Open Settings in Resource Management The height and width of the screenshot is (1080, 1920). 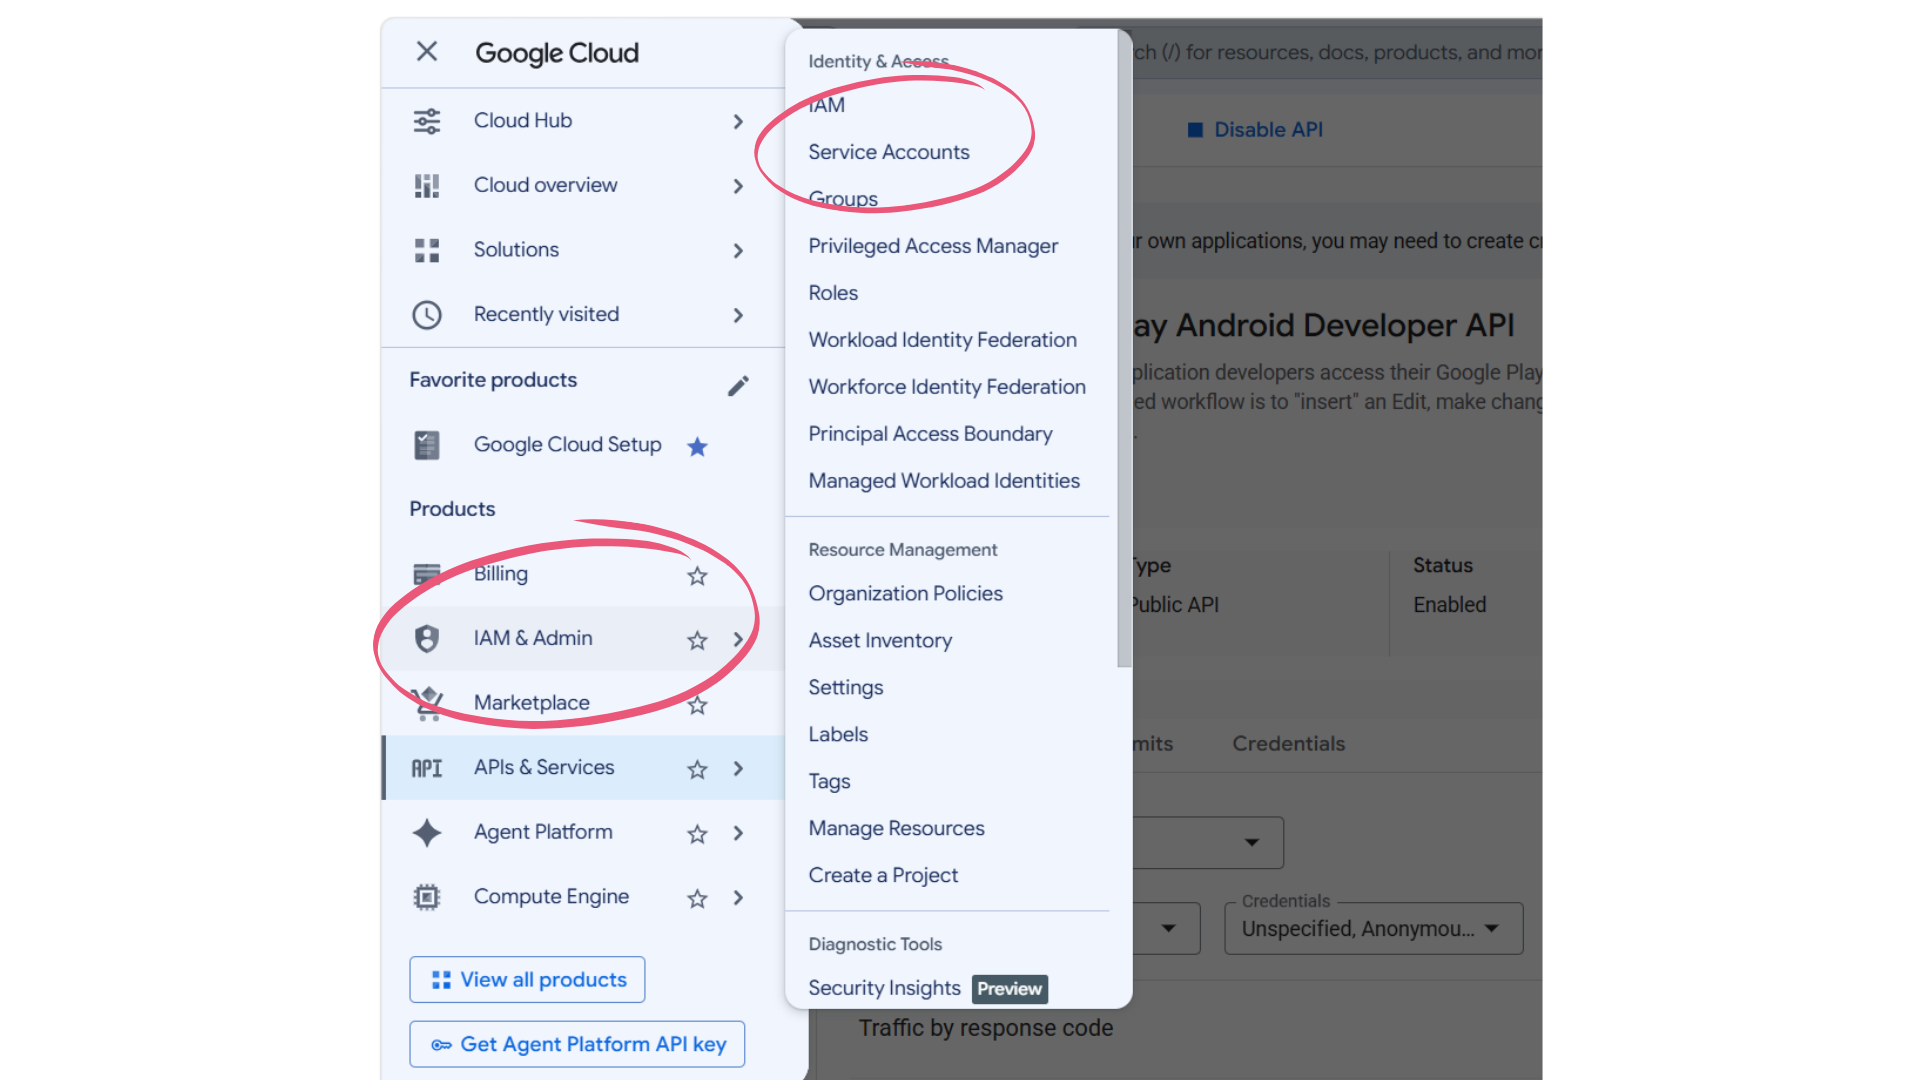(x=846, y=688)
